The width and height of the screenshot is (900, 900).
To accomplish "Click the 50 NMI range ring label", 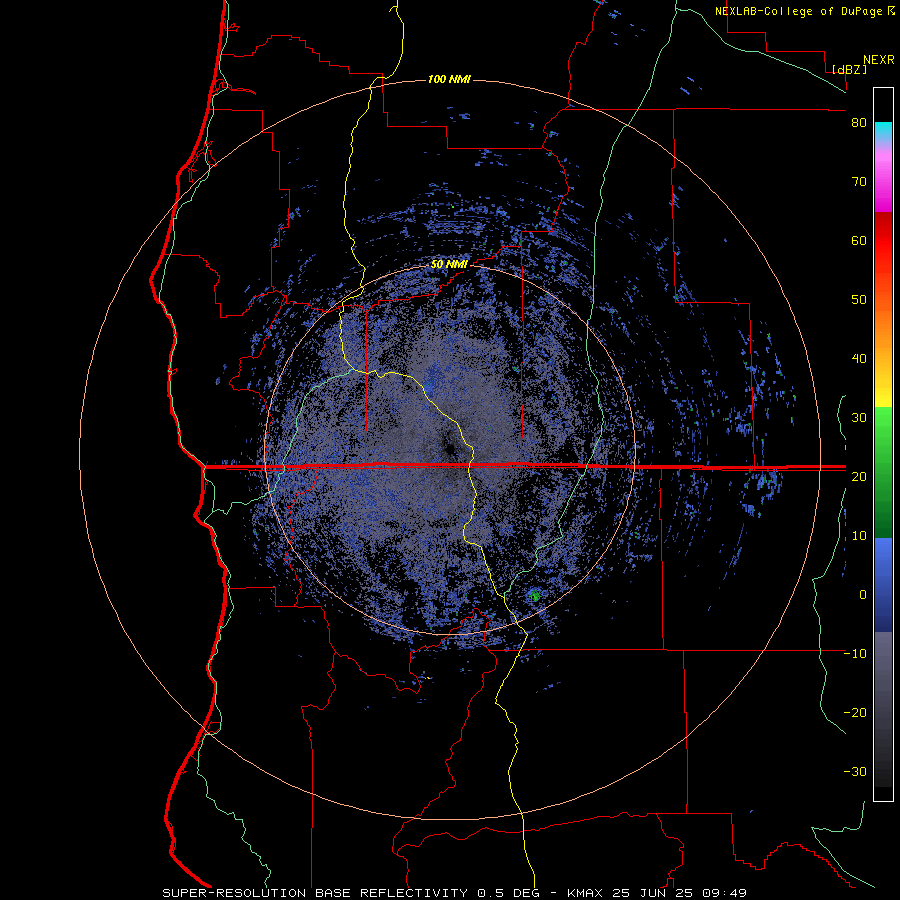I will coord(449,265).
